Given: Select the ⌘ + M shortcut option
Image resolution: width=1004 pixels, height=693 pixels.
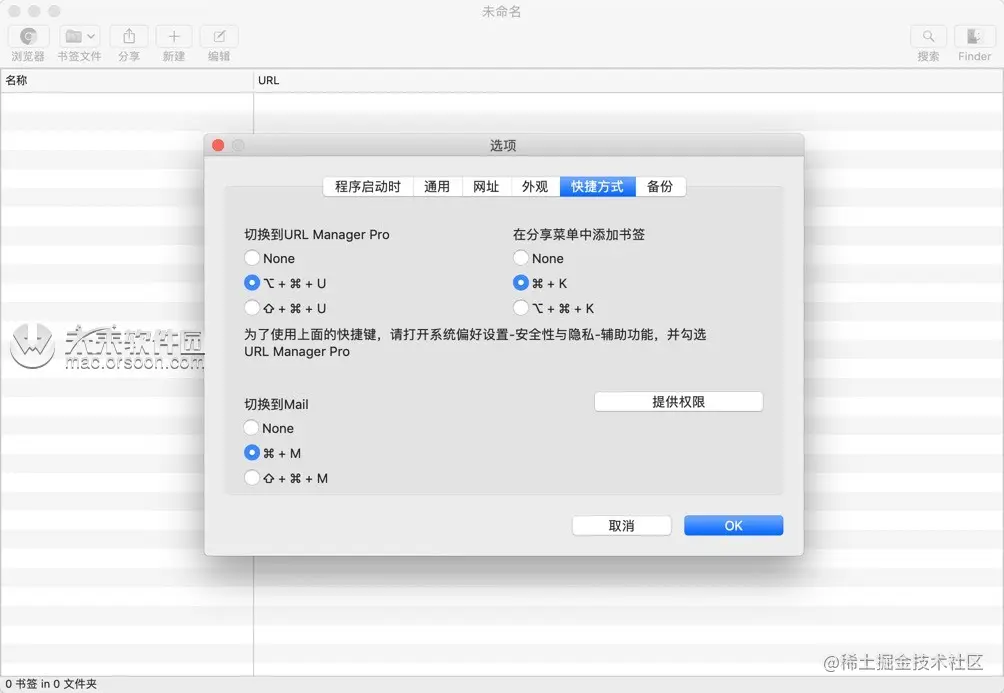Looking at the screenshot, I should (252, 453).
